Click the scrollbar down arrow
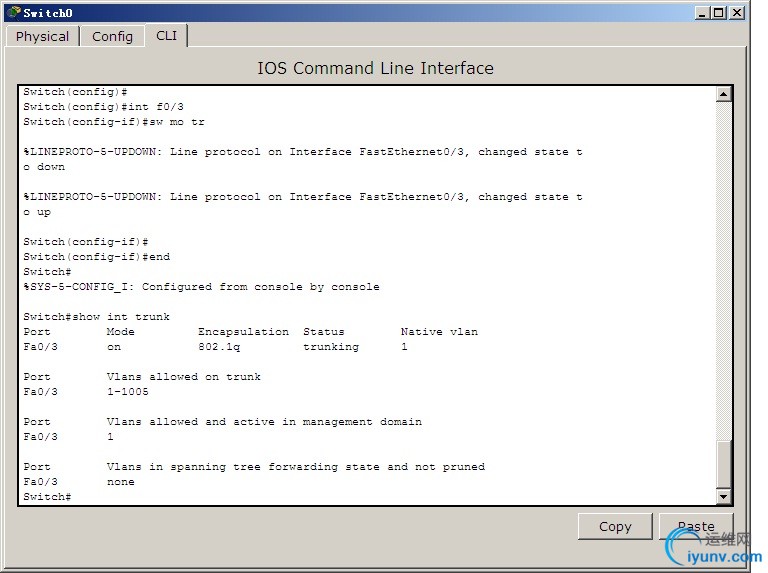 723,496
